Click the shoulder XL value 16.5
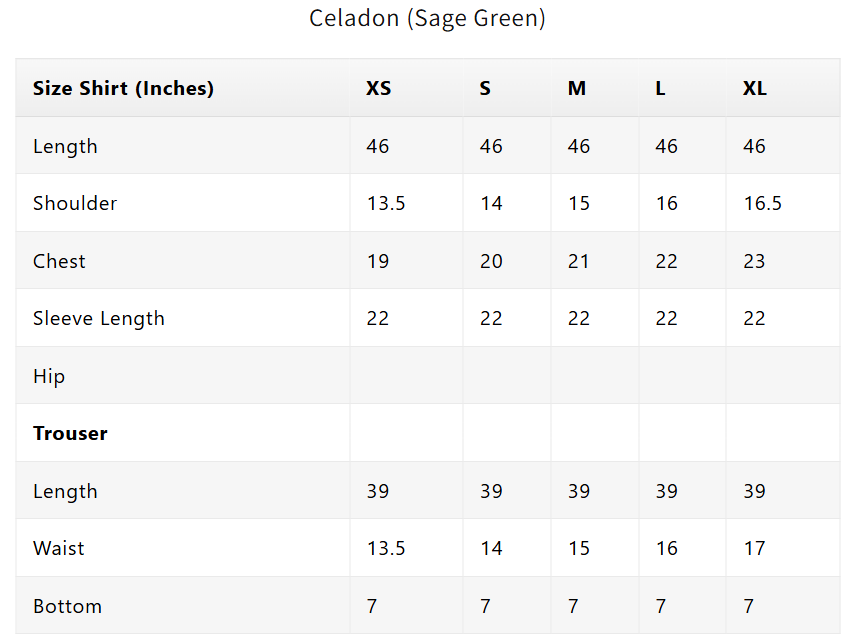This screenshot has height=641, width=855. point(762,203)
